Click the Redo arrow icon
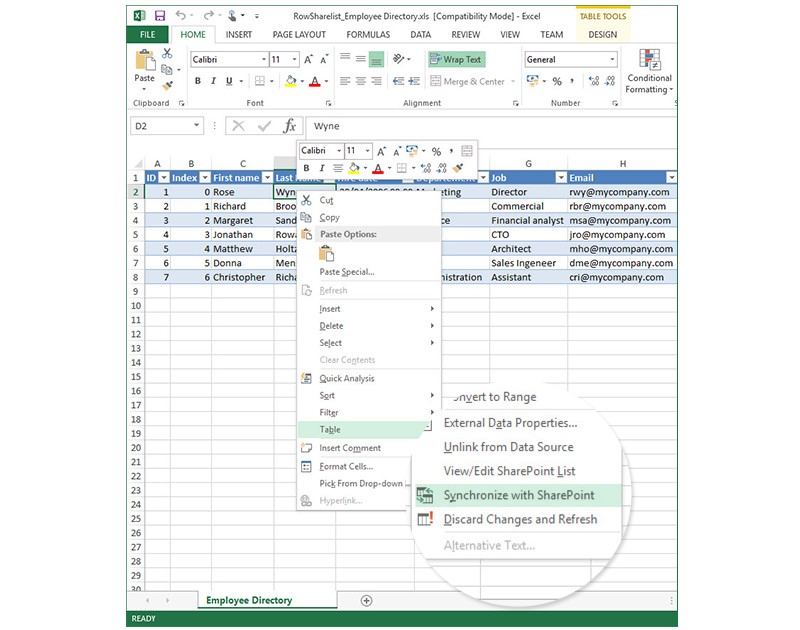The height and width of the screenshot is (630, 800). click(208, 15)
